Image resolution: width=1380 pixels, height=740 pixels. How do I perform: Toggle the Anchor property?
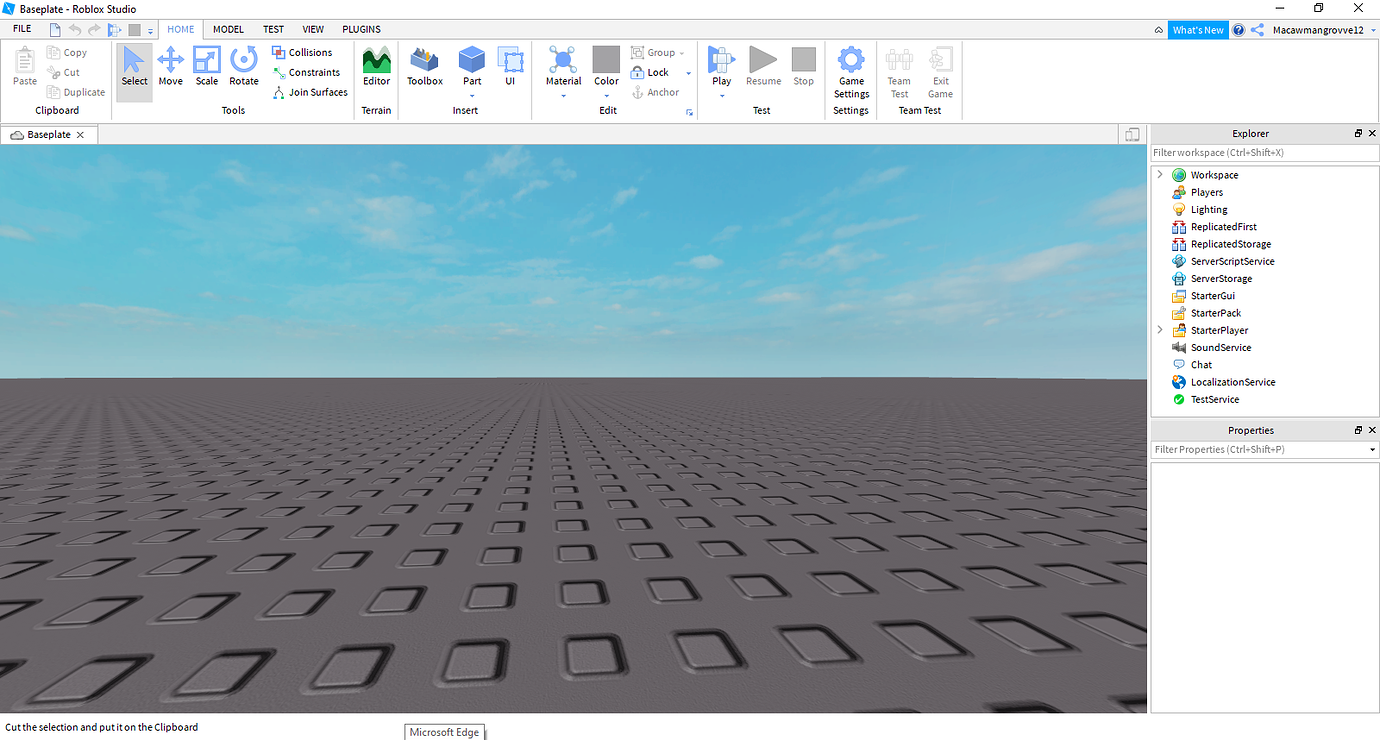click(x=655, y=92)
